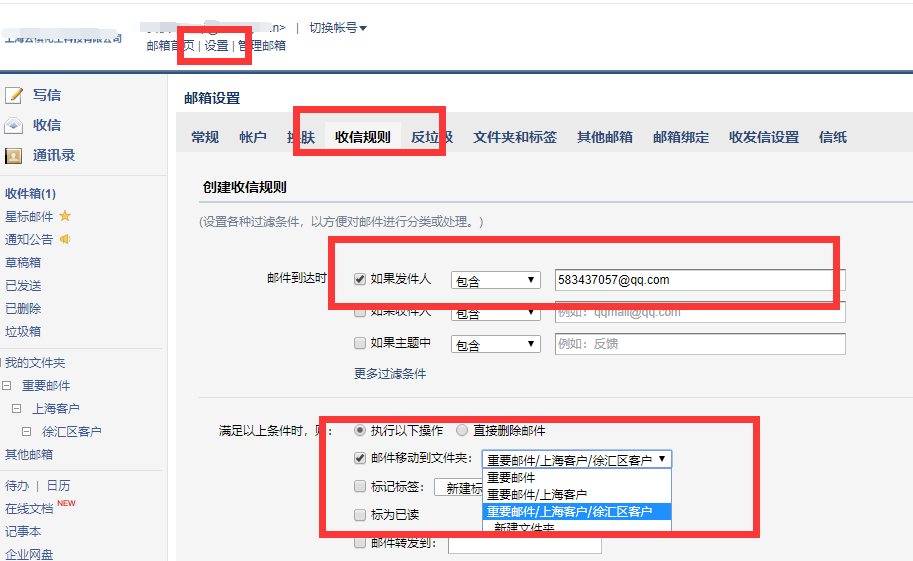
Task: Collapse the 重要邮件 folder tree node
Action: [x=7, y=386]
